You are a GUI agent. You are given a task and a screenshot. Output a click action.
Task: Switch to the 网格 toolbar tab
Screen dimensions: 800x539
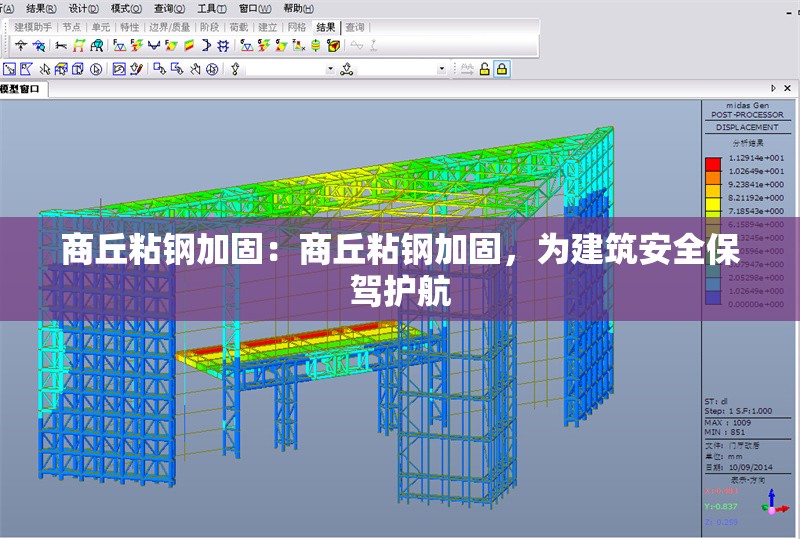tap(296, 27)
